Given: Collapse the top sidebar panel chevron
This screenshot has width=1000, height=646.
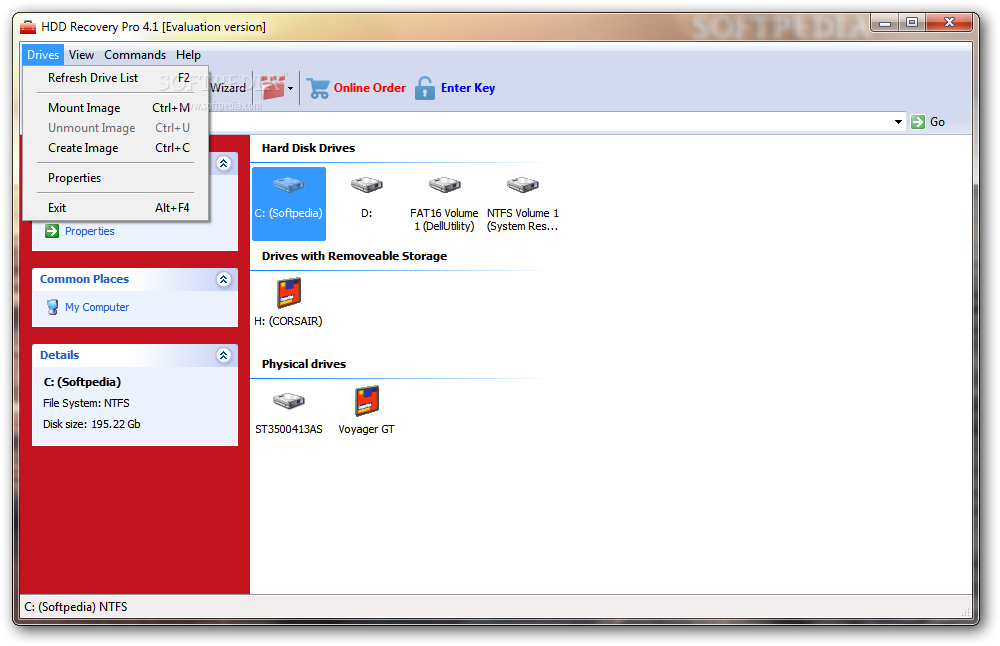Looking at the screenshot, I should [223, 163].
